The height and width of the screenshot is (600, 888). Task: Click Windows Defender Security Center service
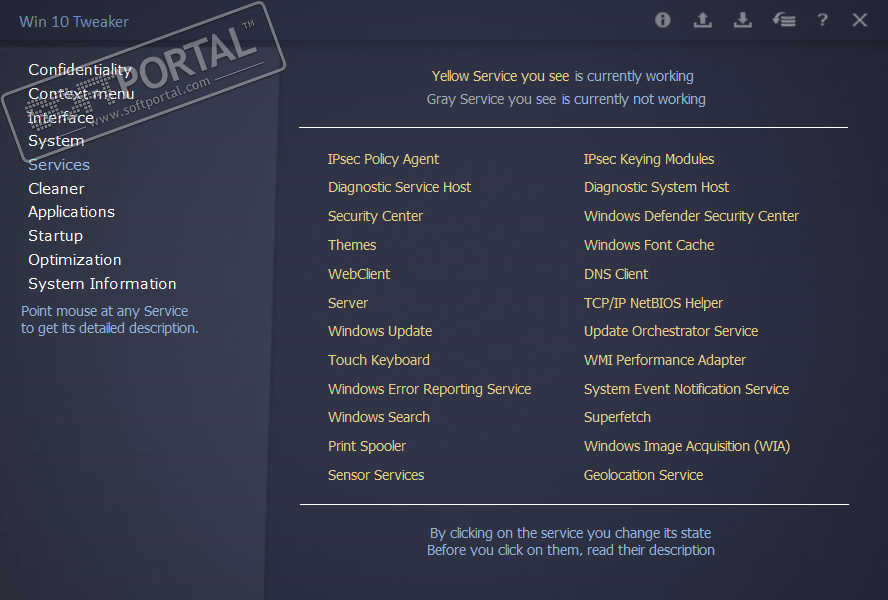(x=691, y=216)
